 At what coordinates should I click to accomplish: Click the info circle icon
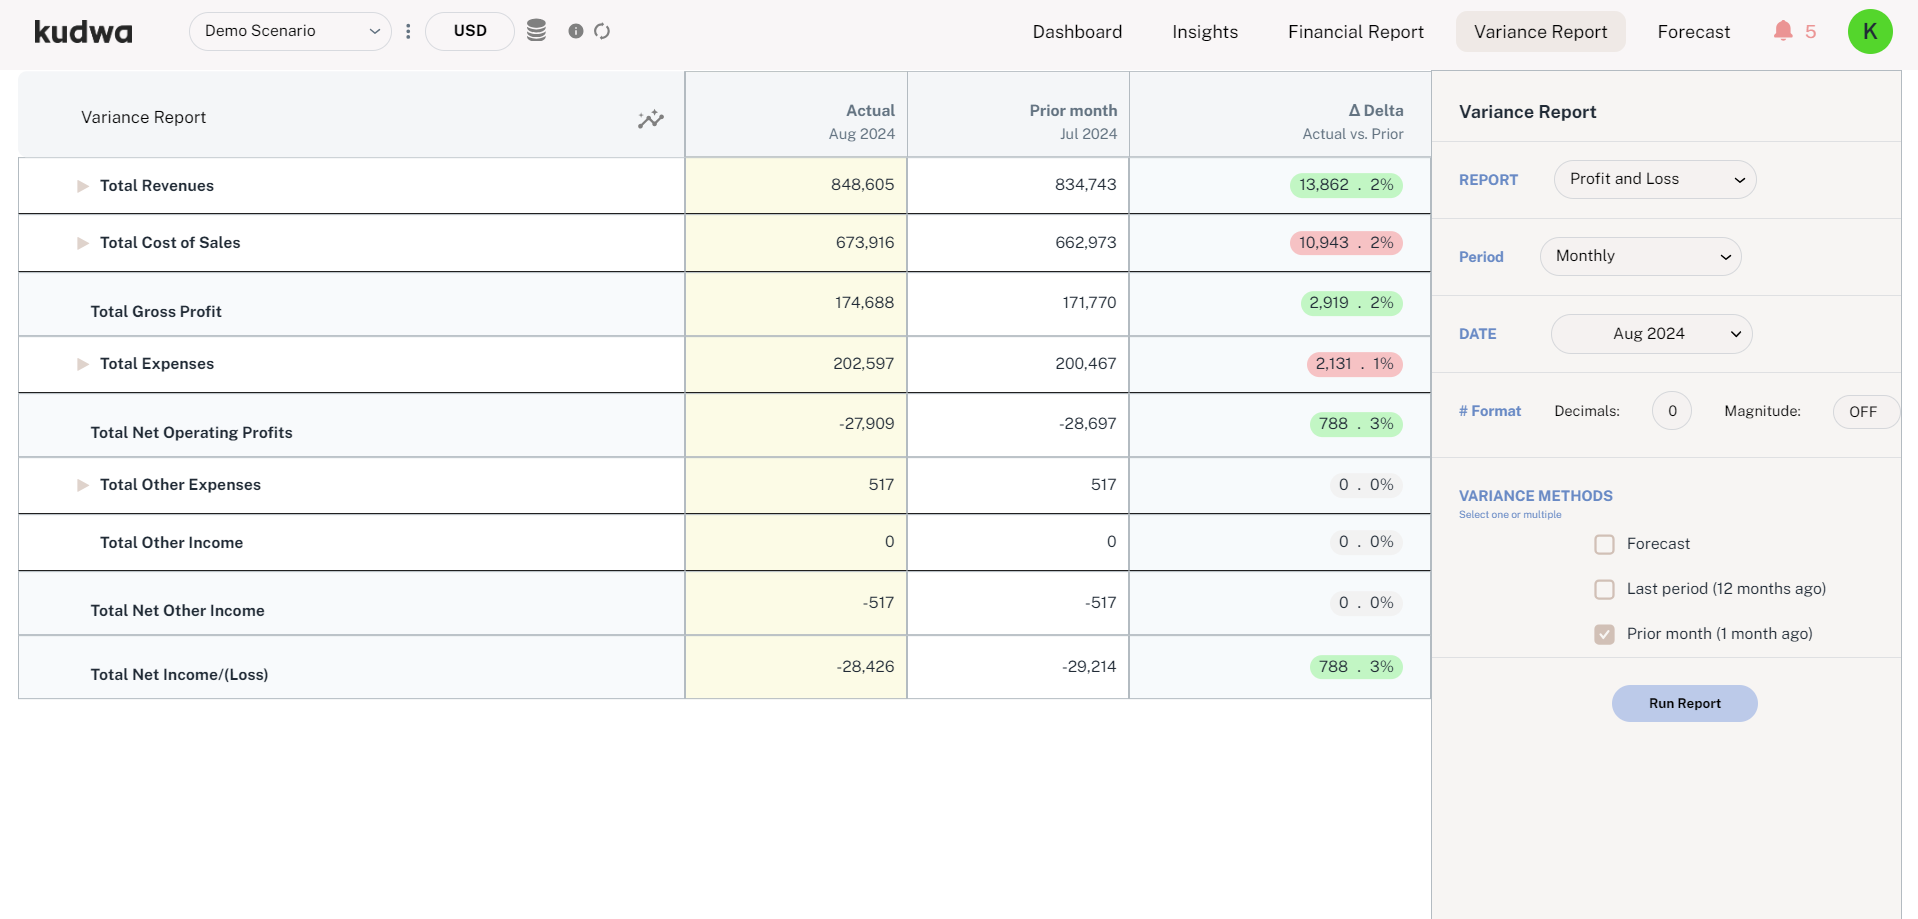coord(576,31)
